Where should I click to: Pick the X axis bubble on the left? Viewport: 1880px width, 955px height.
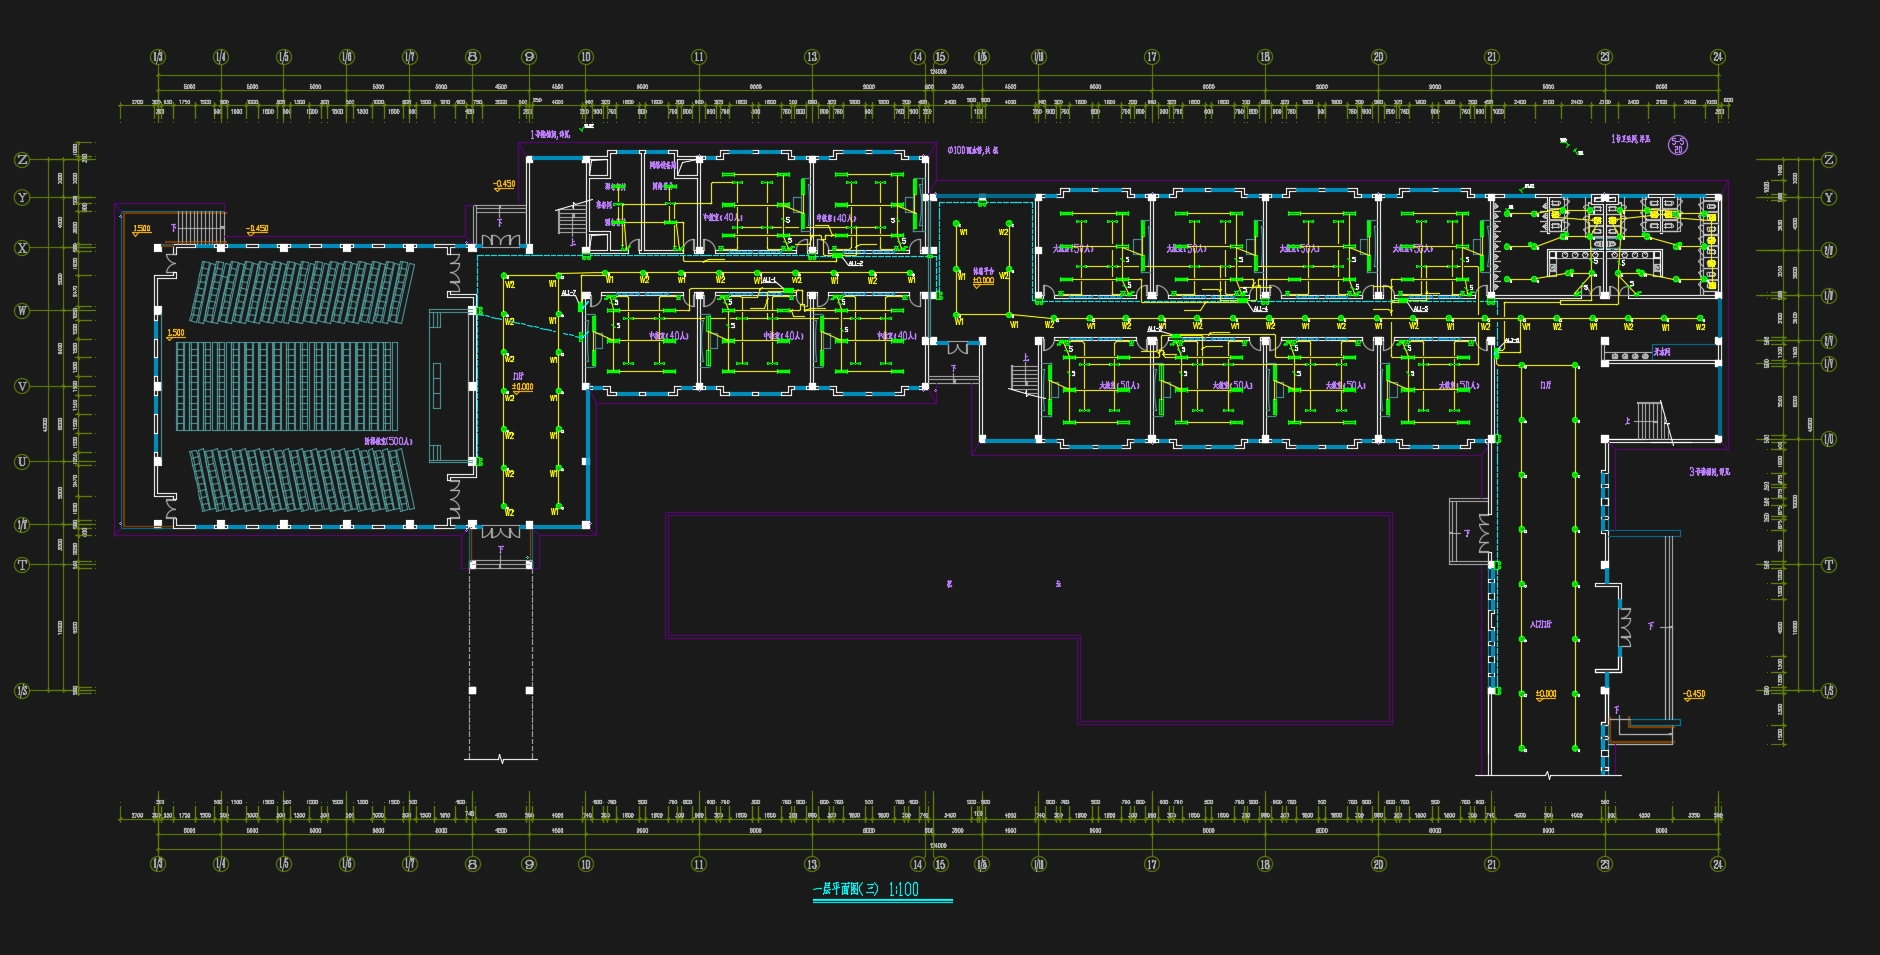click(22, 248)
